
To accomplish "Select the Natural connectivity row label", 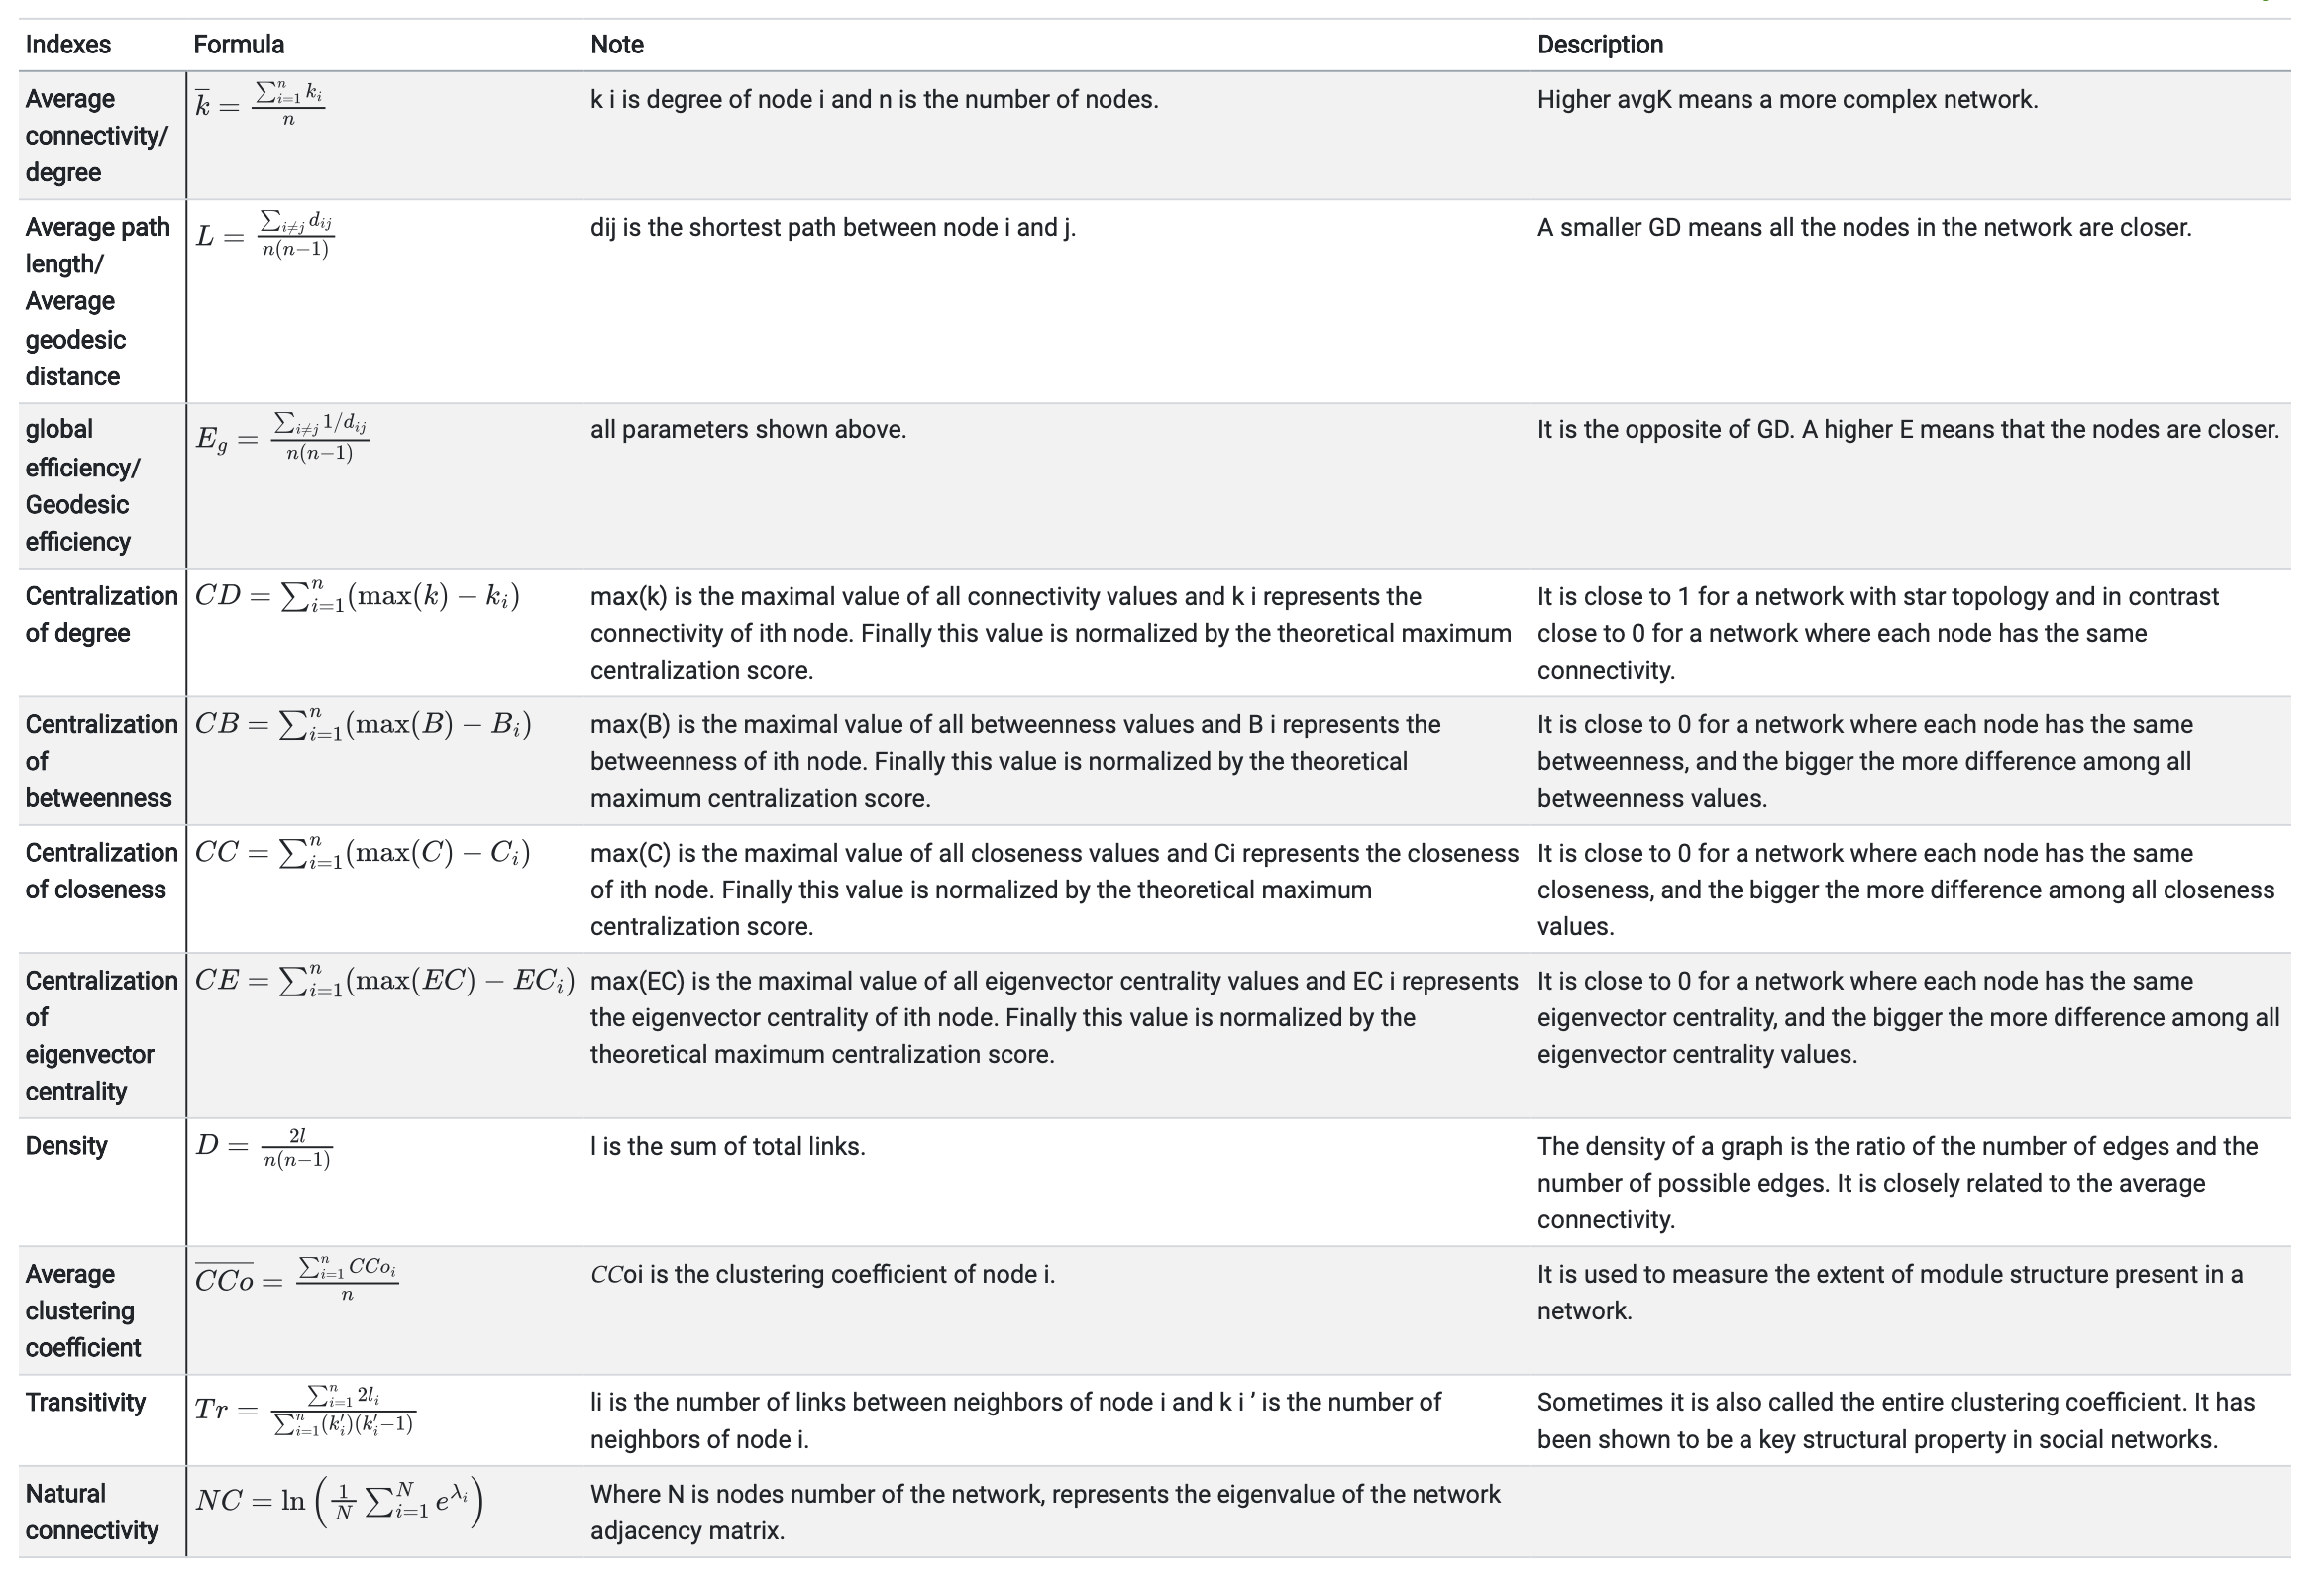I will [x=92, y=1512].
